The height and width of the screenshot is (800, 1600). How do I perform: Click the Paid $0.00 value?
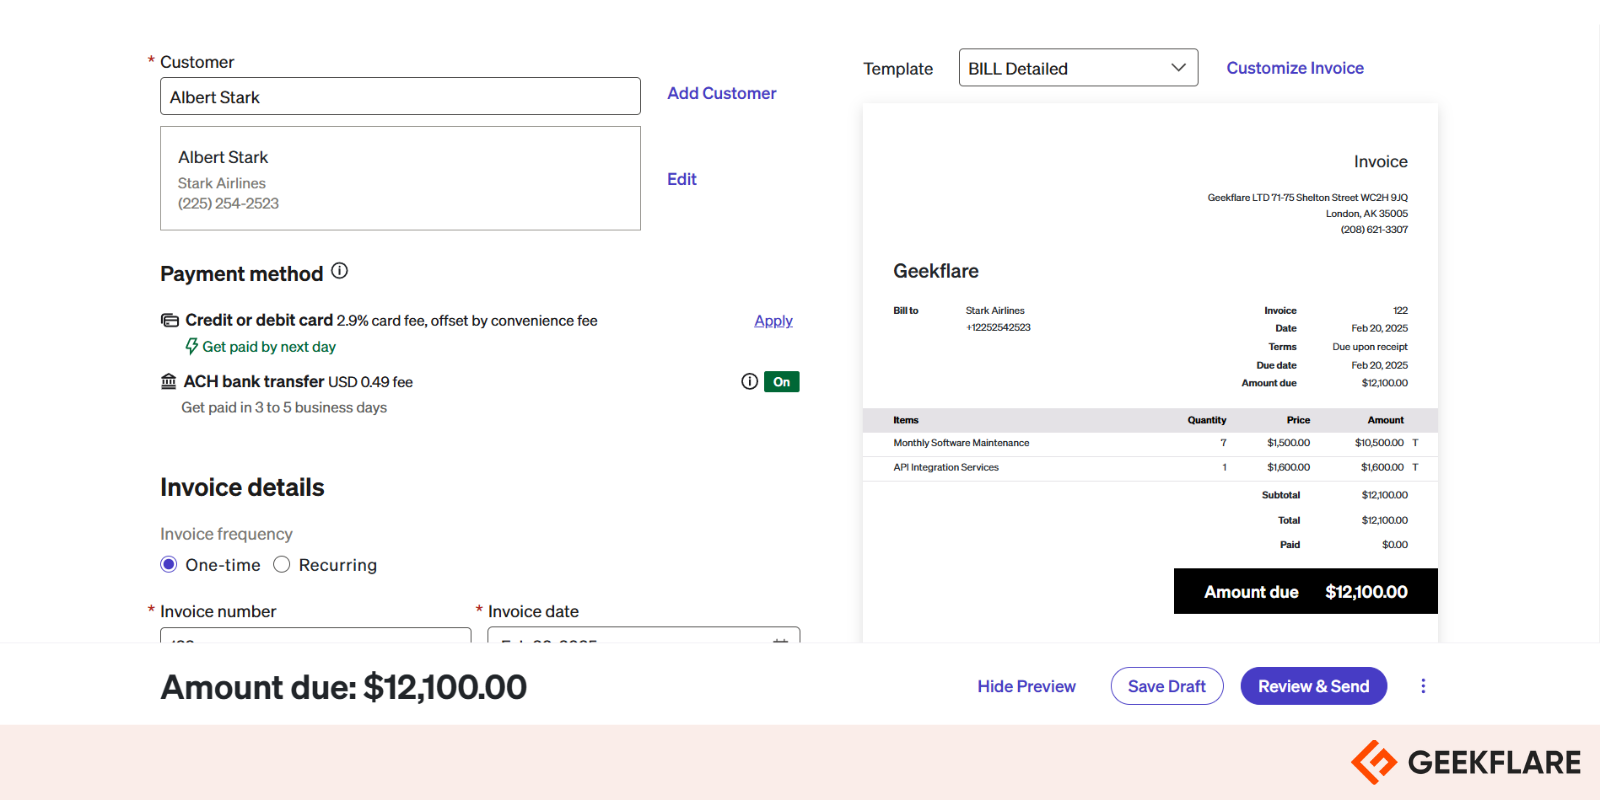click(1395, 545)
